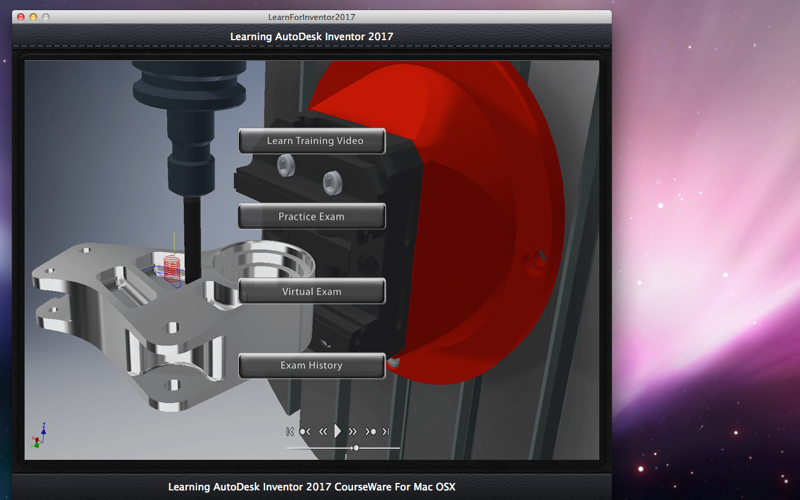This screenshot has height=500, width=800.
Task: Go to the next keyframe marker icon
Action: pos(370,432)
